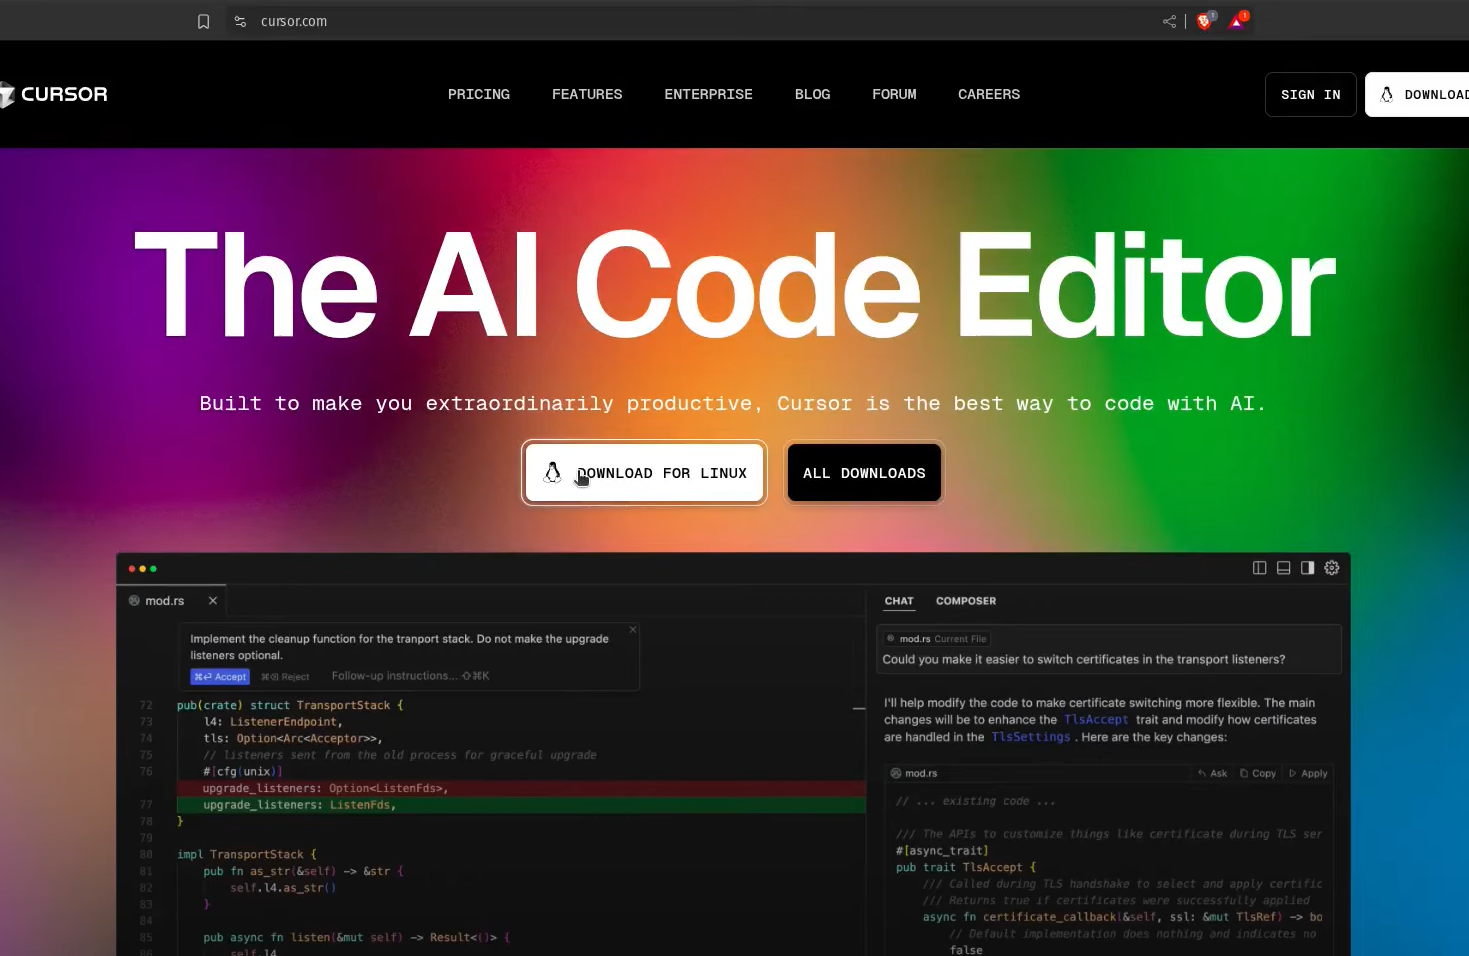Click the code line 'tls: Option<Arc<Acceptor>>,'
Image resolution: width=1469 pixels, height=956 pixels.
[293, 738]
